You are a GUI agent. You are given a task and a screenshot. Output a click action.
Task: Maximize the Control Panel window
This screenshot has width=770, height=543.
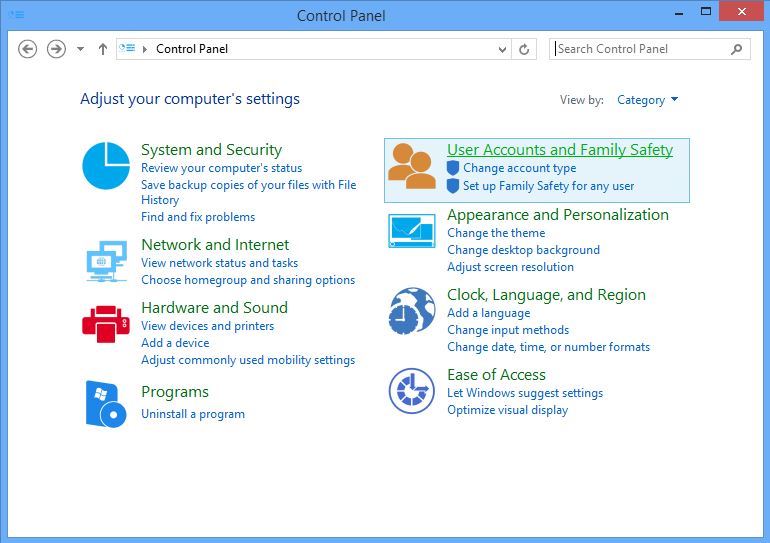(x=706, y=12)
